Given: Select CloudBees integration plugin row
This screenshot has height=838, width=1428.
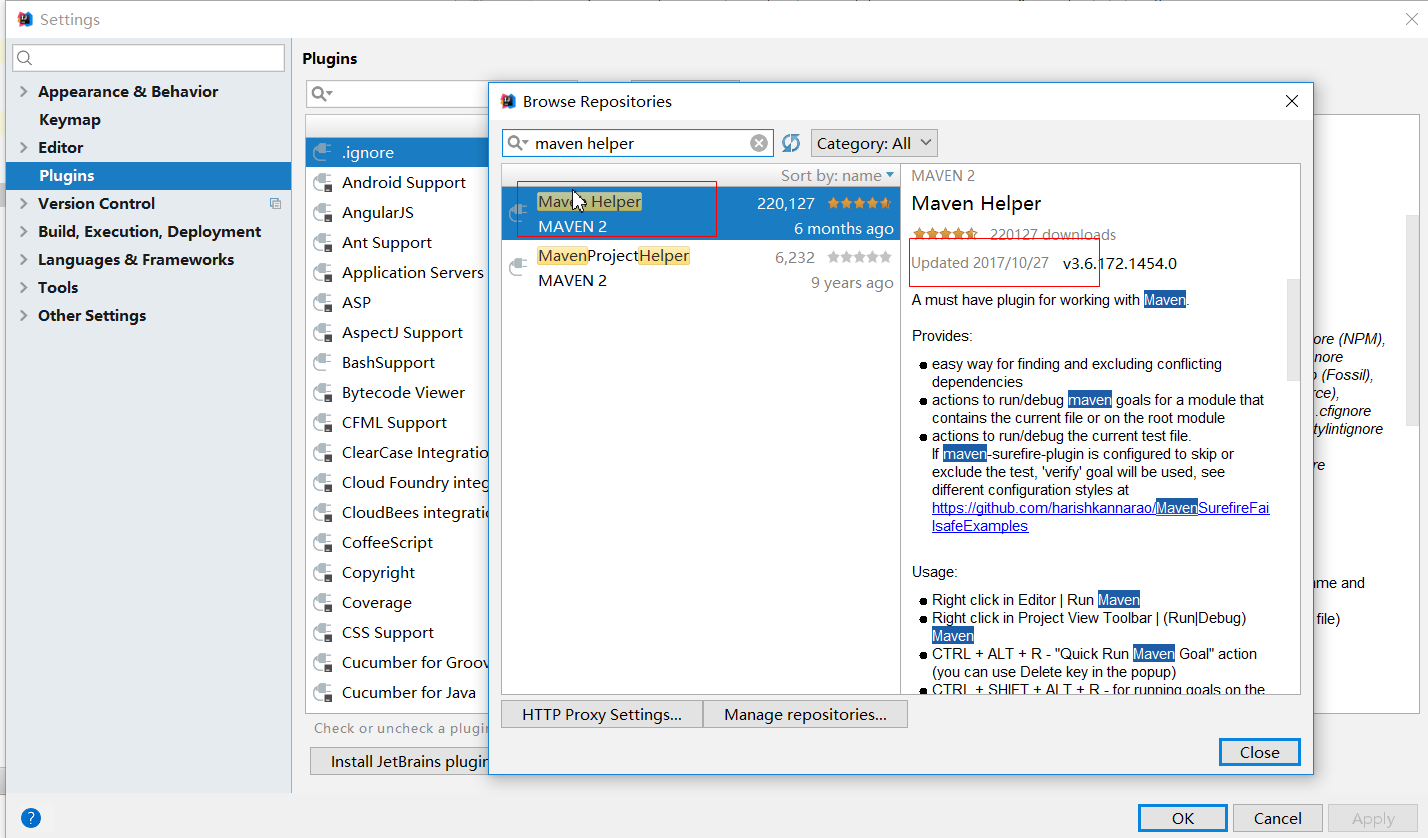Looking at the screenshot, I should [398, 513].
